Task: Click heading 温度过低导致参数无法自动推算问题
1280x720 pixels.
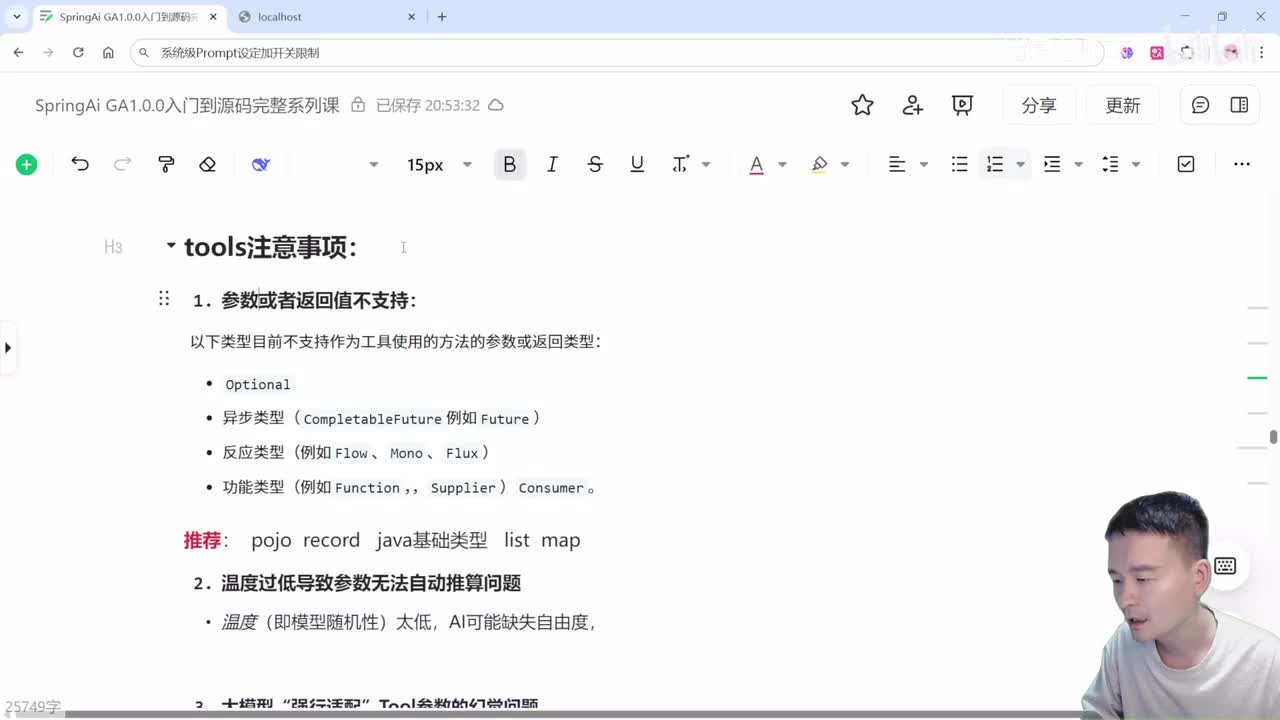Action: (x=371, y=583)
